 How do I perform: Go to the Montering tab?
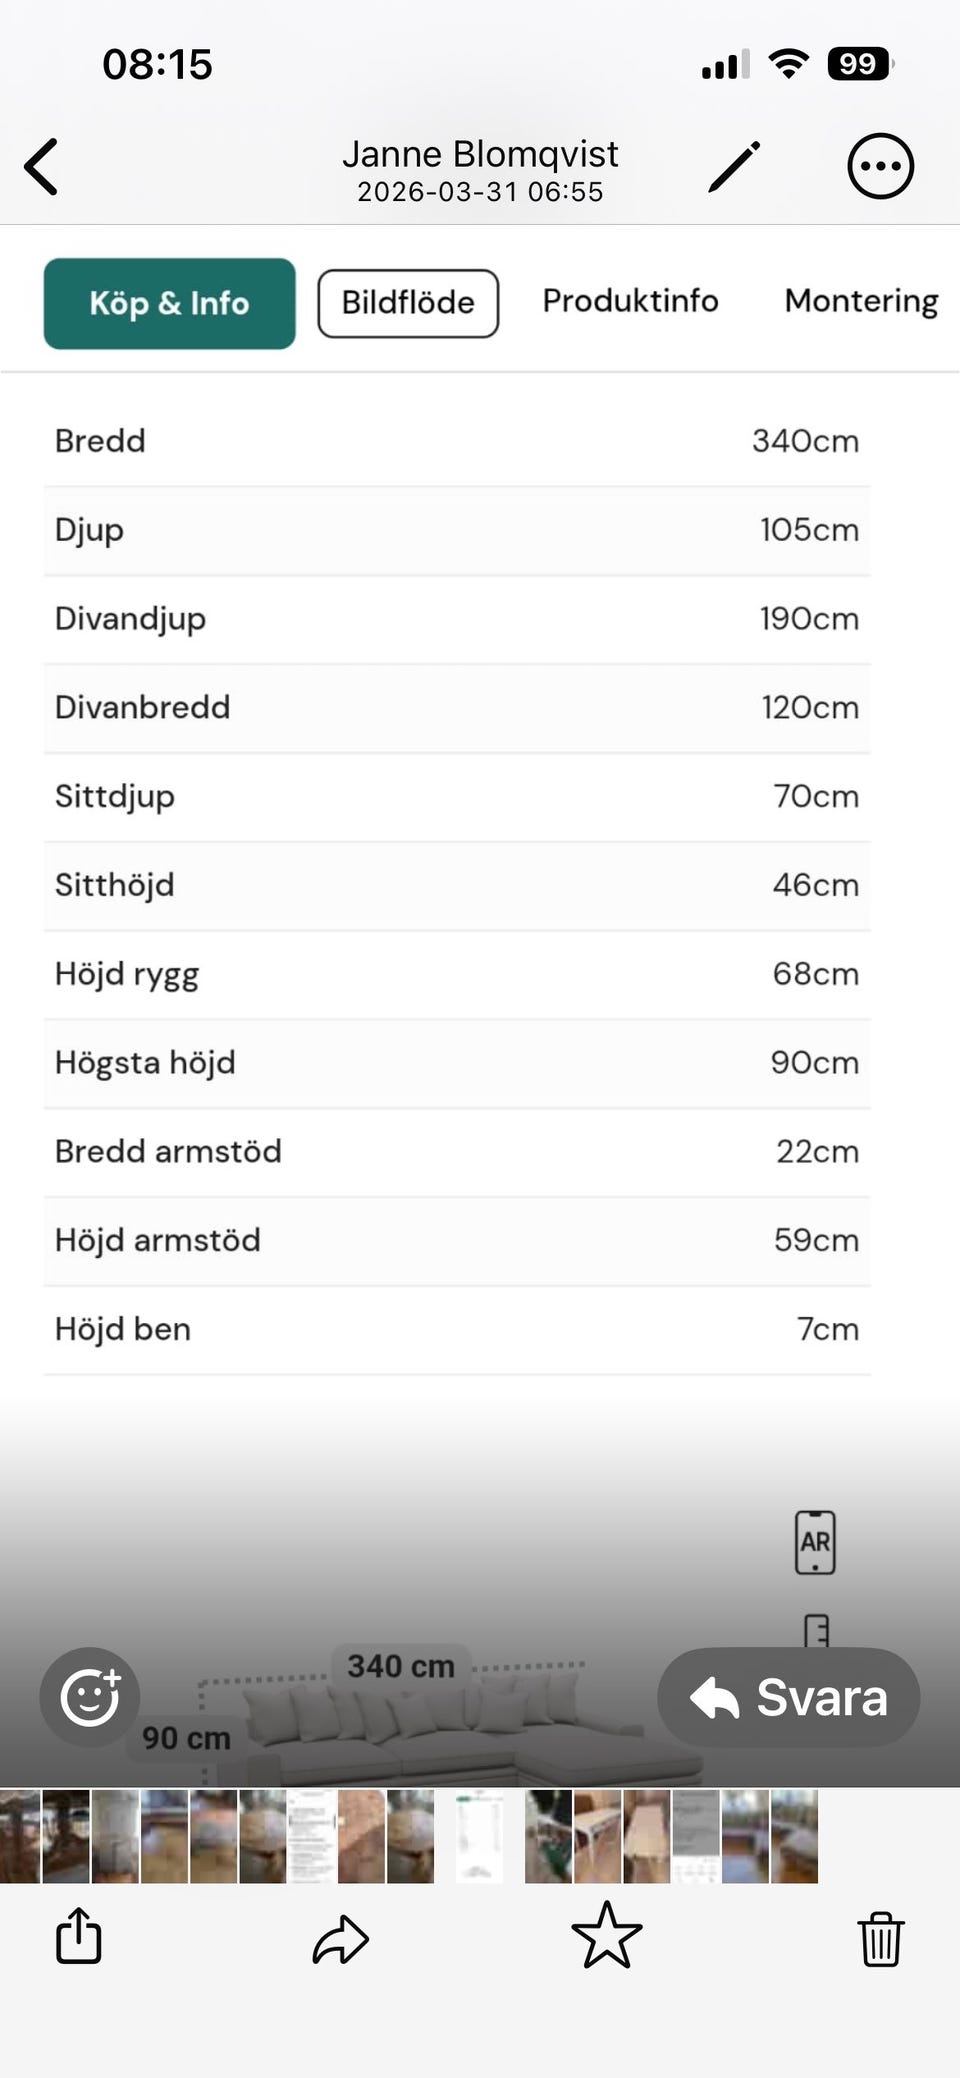coord(861,301)
